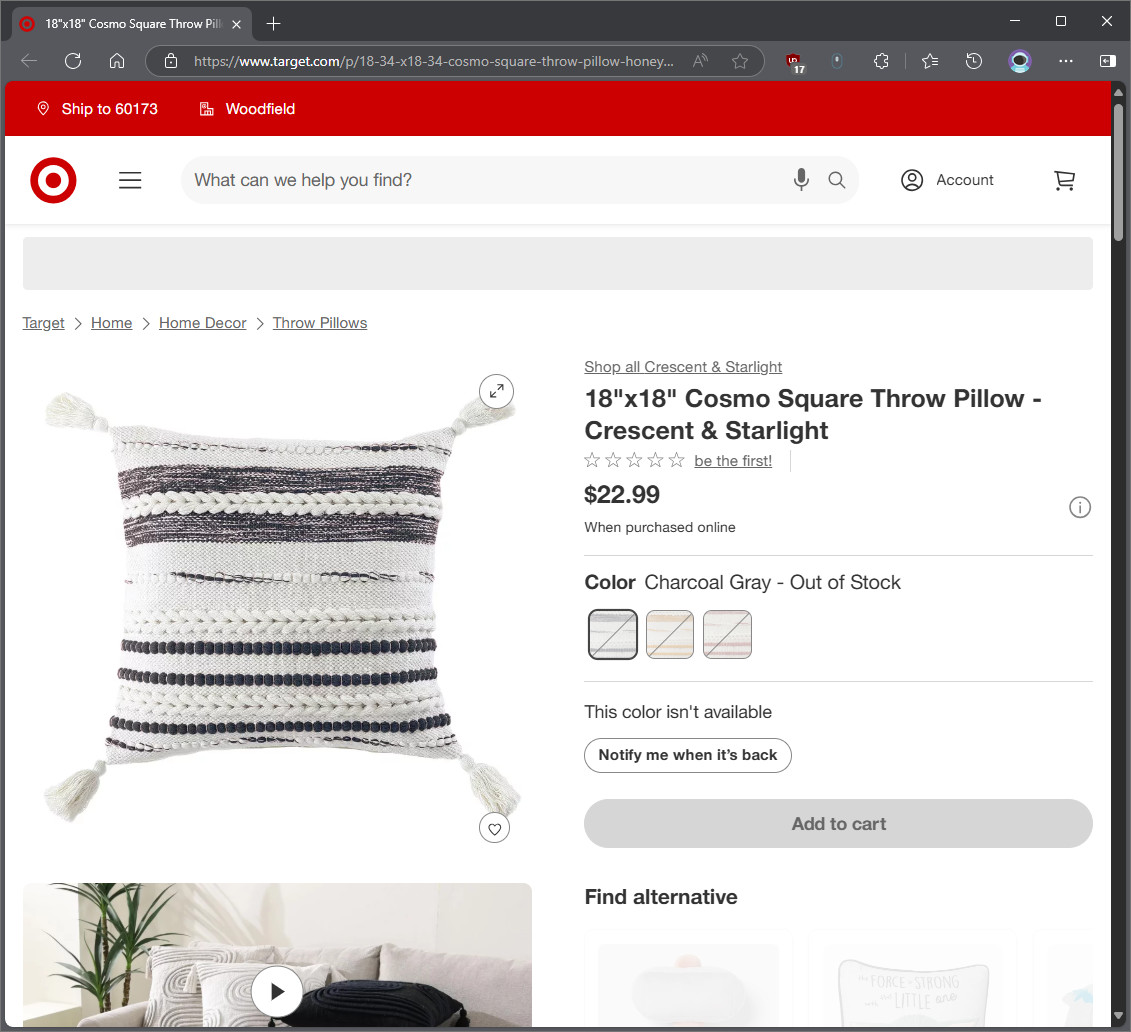Expand the pillow image to fullscreen

click(x=496, y=392)
